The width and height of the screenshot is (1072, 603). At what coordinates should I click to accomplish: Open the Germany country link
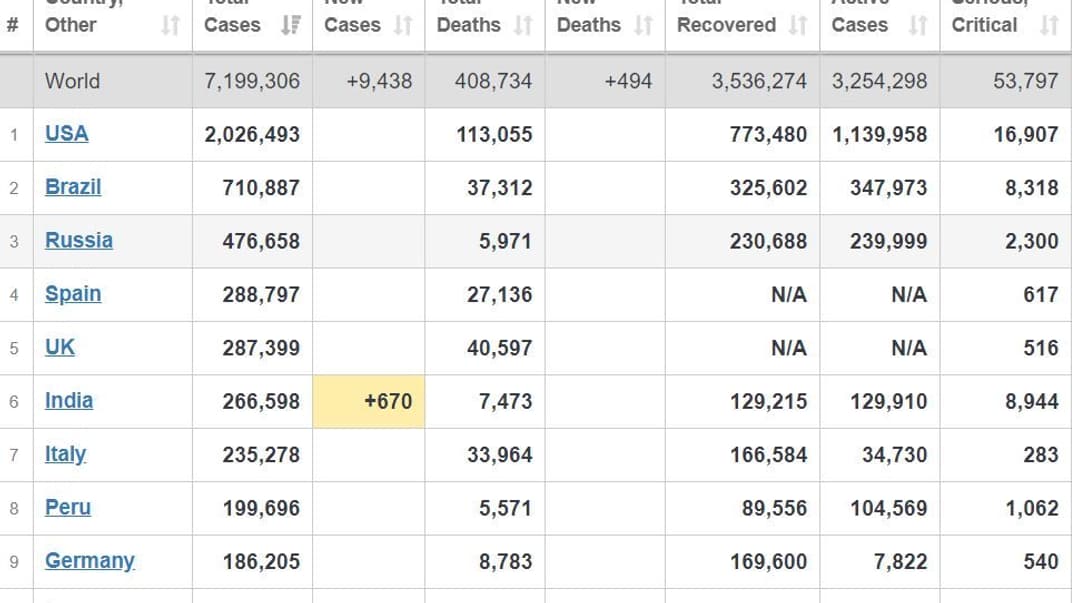coord(89,561)
